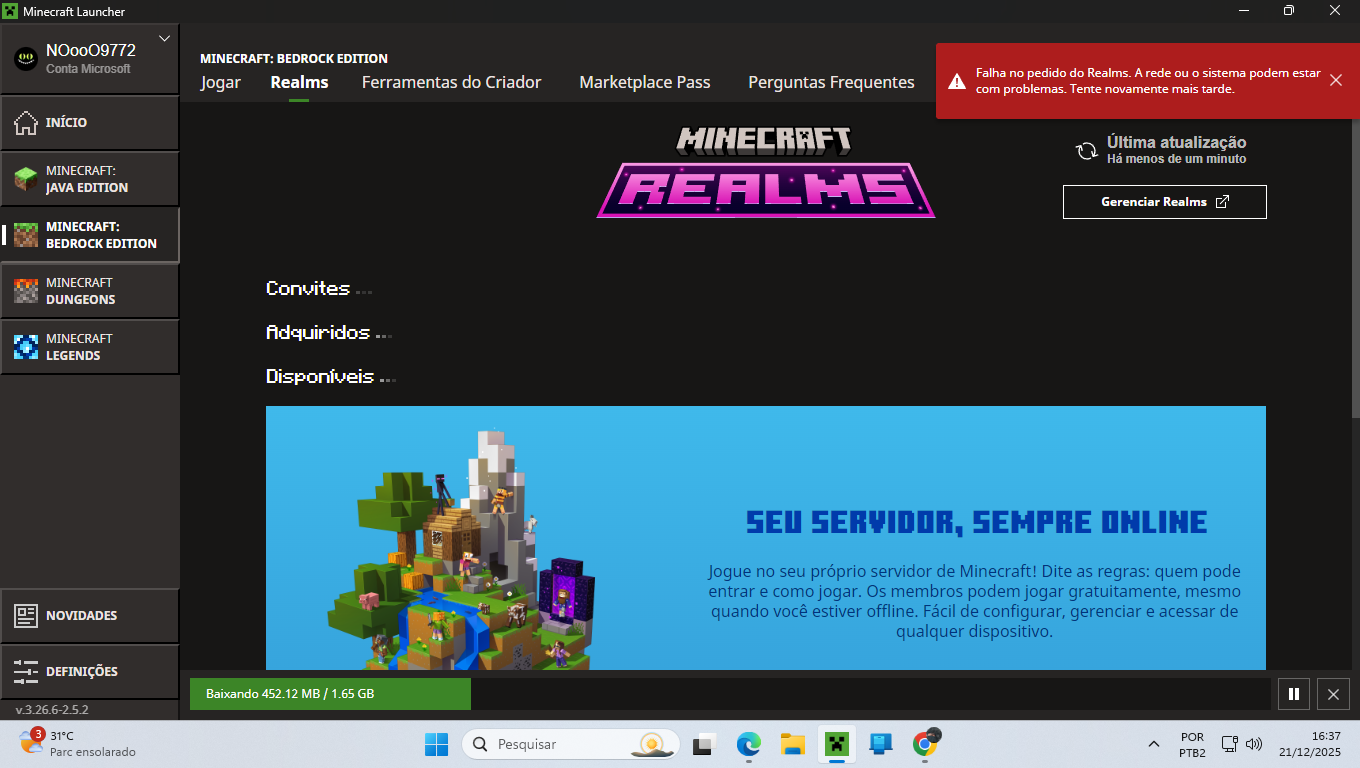
Task: Click the 'Seu servidor, sempre online' headline
Action: pyautogui.click(x=976, y=522)
